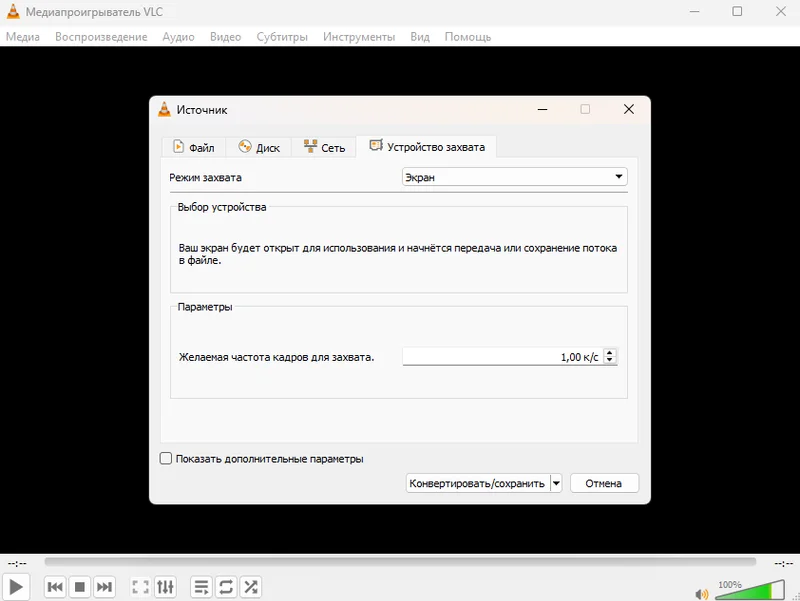Toggle shuffle random playback icon
Image resolution: width=800 pixels, height=601 pixels.
click(x=251, y=587)
